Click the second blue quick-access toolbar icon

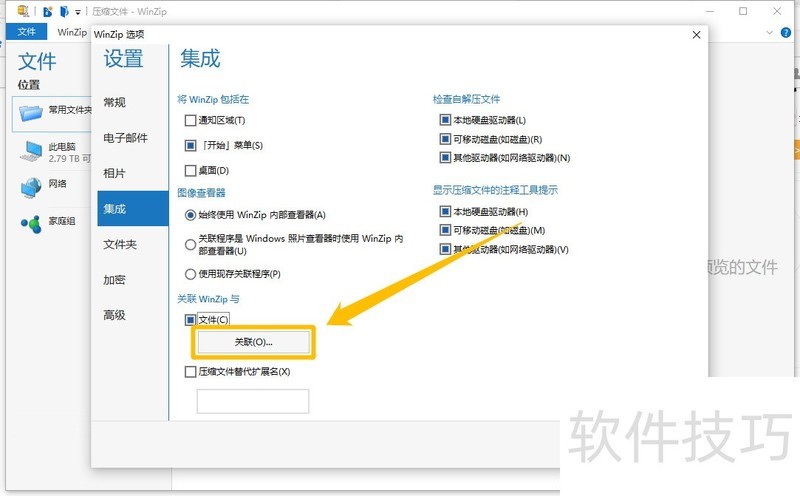(64, 11)
